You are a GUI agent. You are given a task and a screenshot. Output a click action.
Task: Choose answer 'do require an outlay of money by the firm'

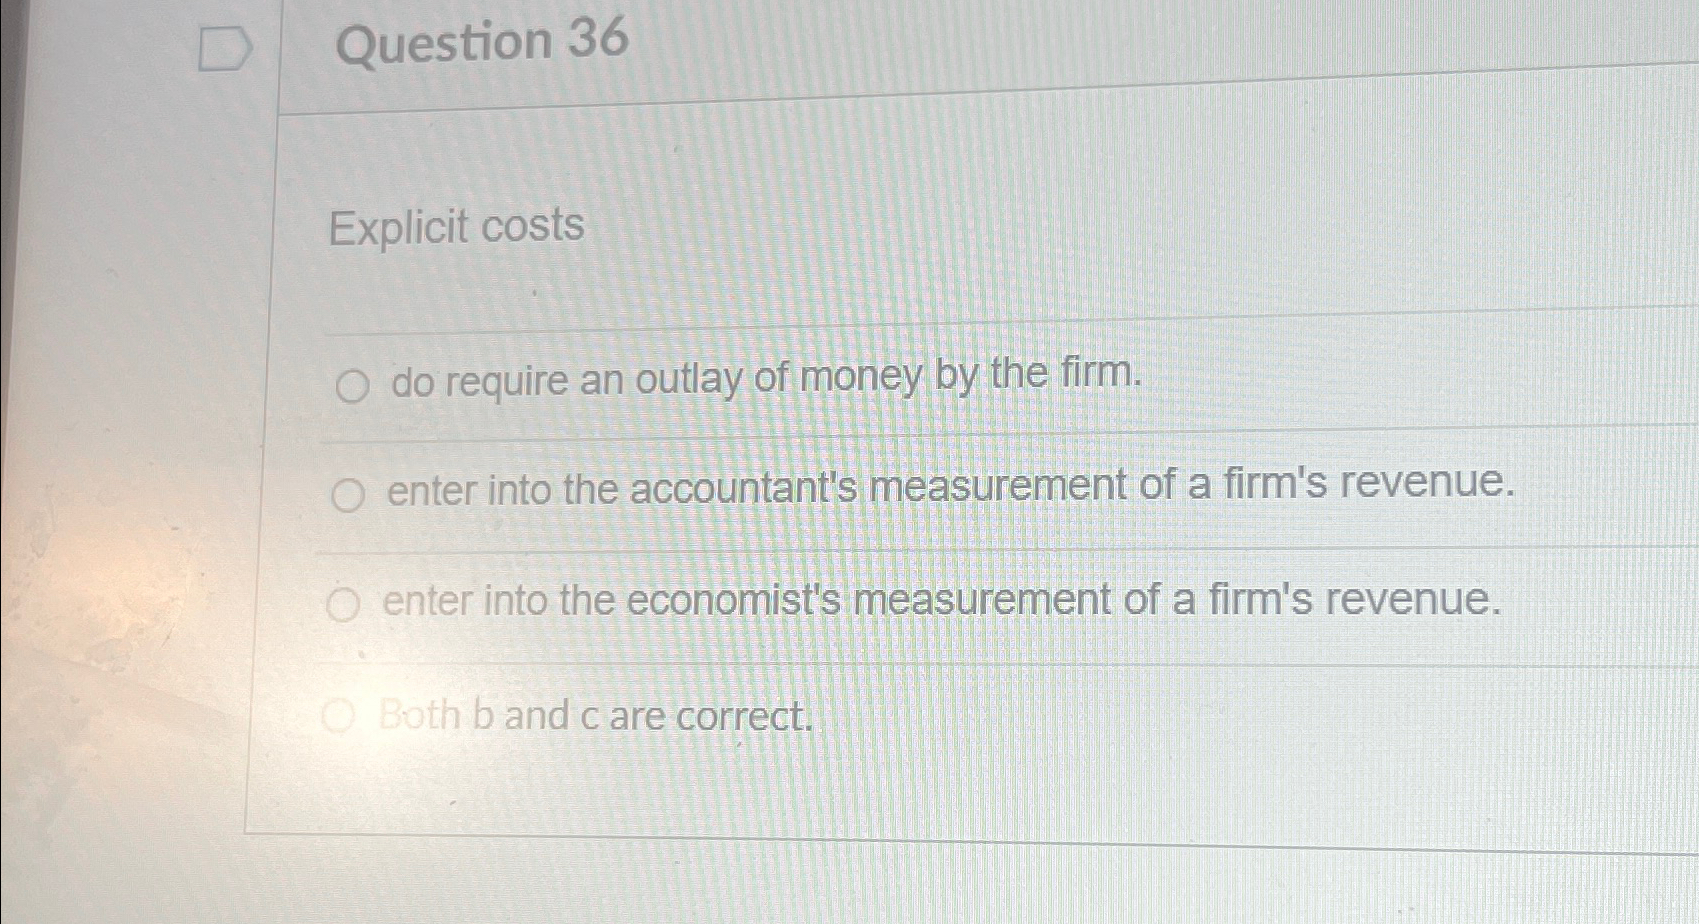[762, 381]
